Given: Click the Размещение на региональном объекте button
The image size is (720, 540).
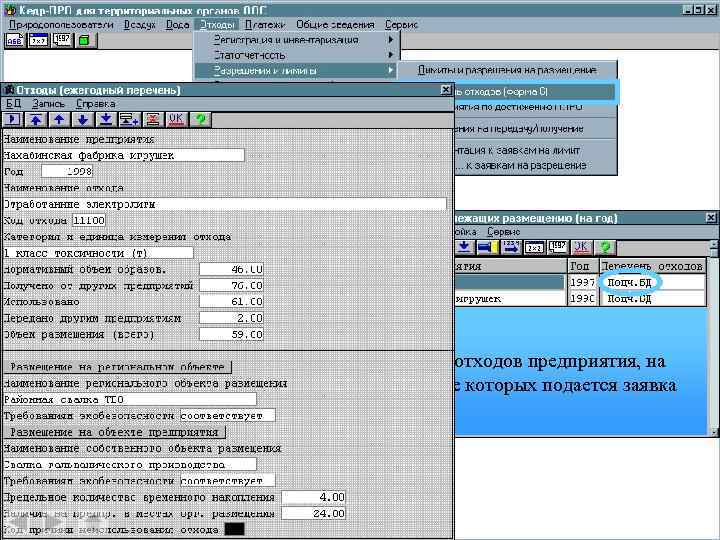Looking at the screenshot, I should click(117, 367).
